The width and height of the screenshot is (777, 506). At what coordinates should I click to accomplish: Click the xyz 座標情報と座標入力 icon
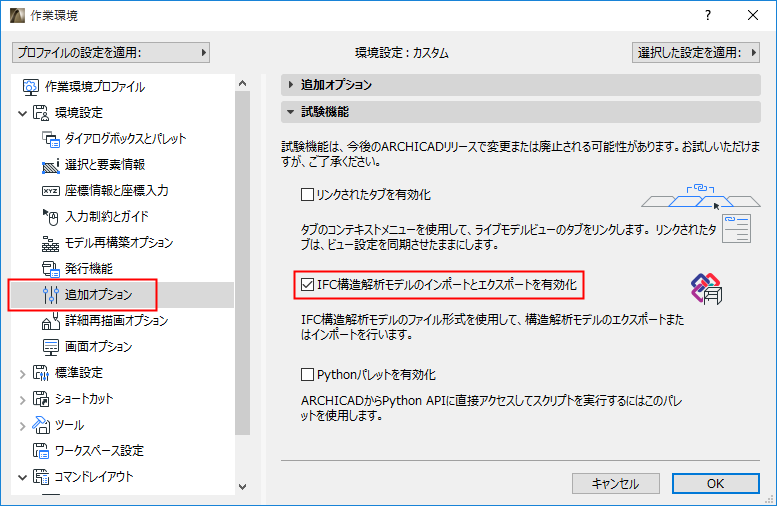[51, 191]
